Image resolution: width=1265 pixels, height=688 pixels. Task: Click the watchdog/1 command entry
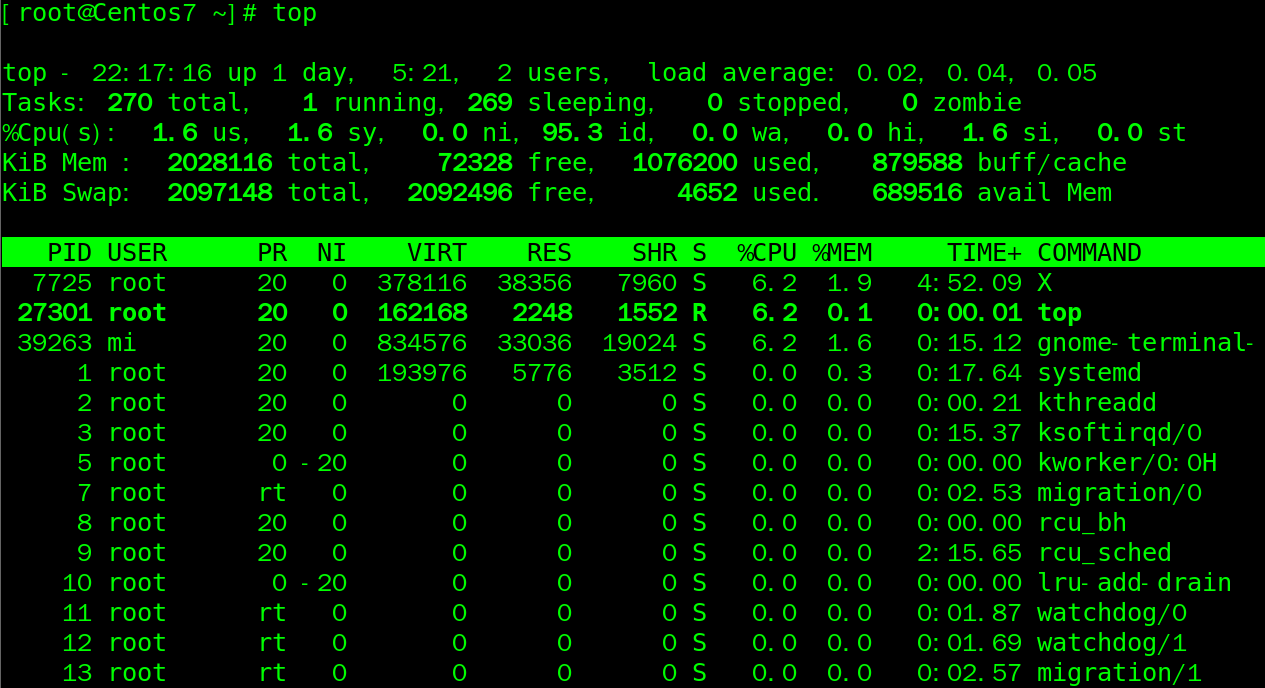[1112, 644]
